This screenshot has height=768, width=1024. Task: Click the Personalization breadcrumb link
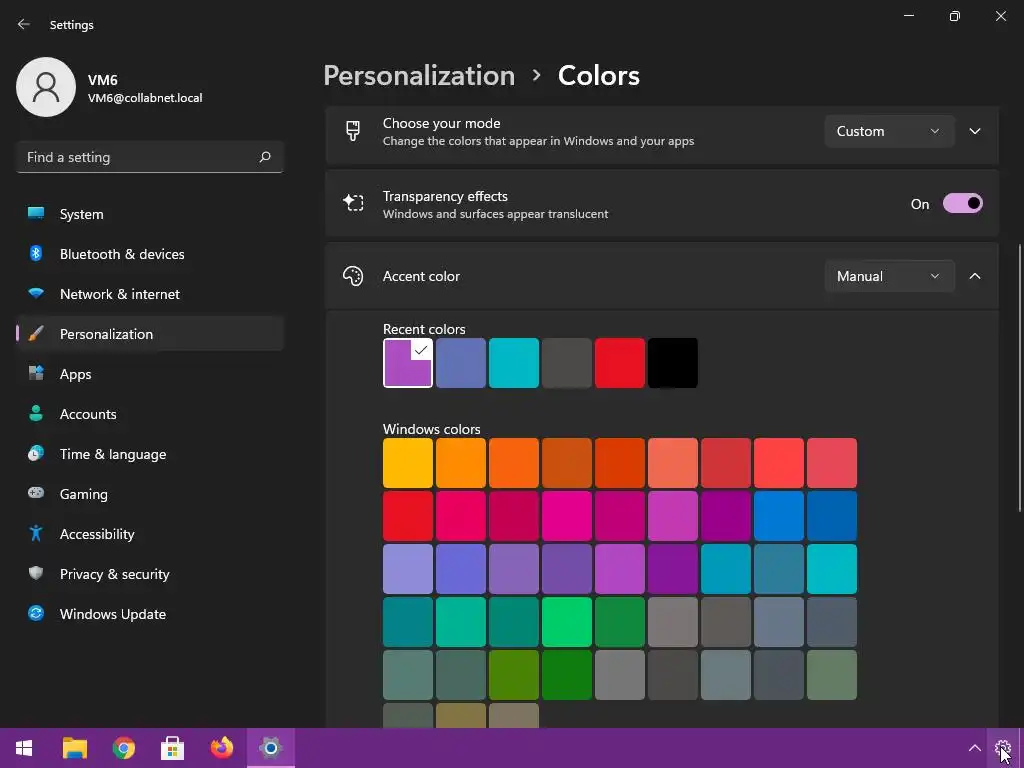419,76
